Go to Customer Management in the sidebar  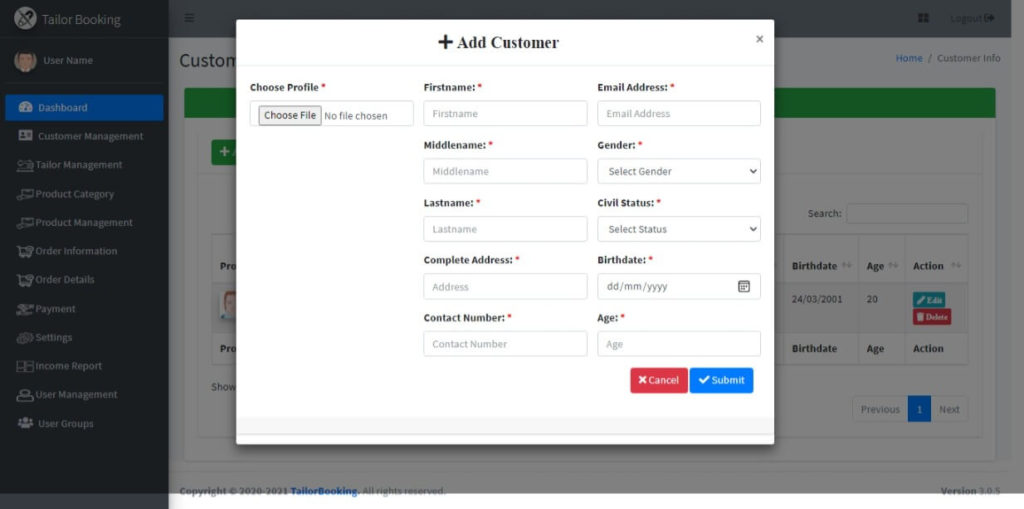[x=84, y=137]
